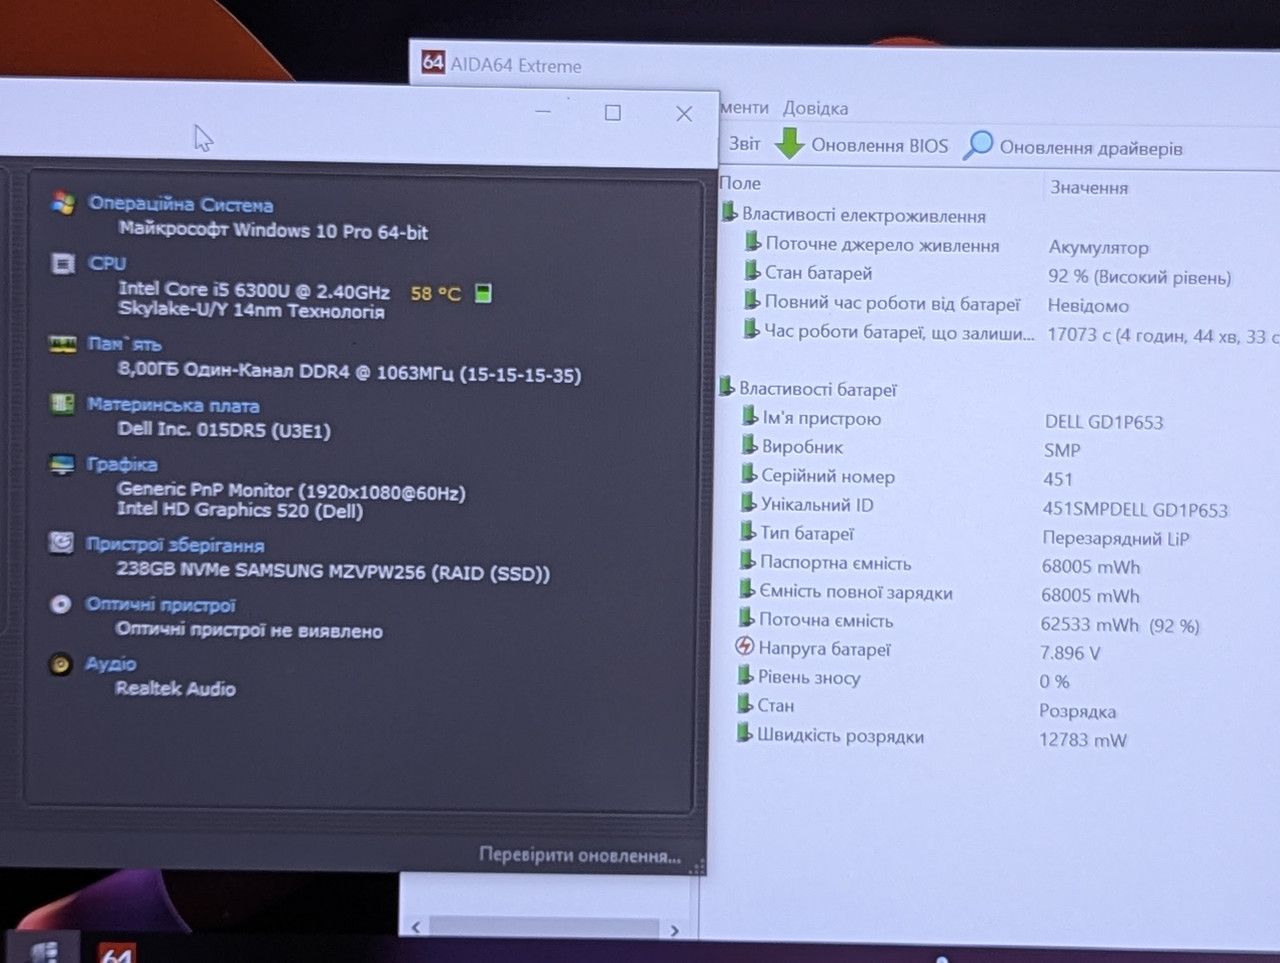Select the 451SMPDELL GD1P653 unique ID value
The width and height of the screenshot is (1280, 963).
click(1135, 510)
